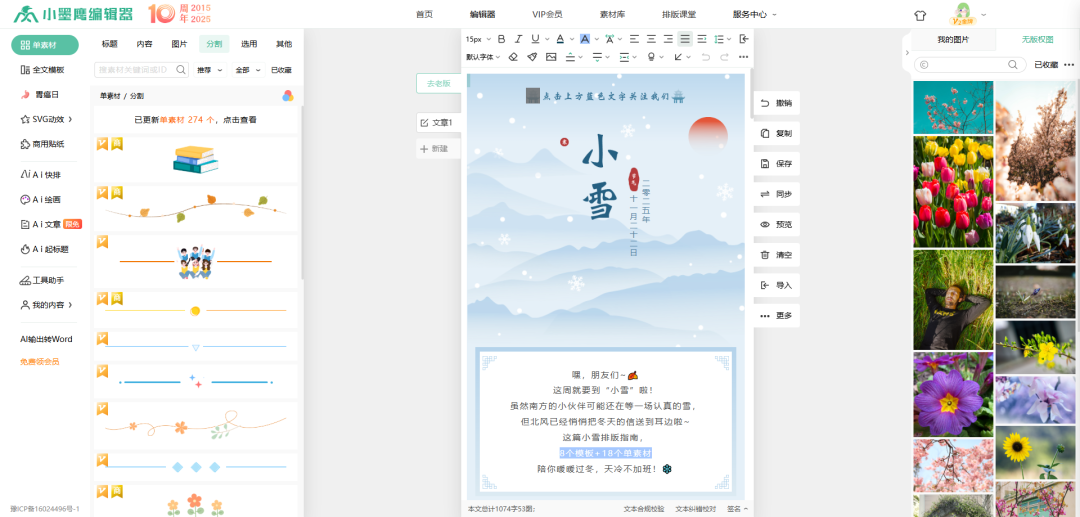Switch to the 内容 material tab

pyautogui.click(x=145, y=44)
